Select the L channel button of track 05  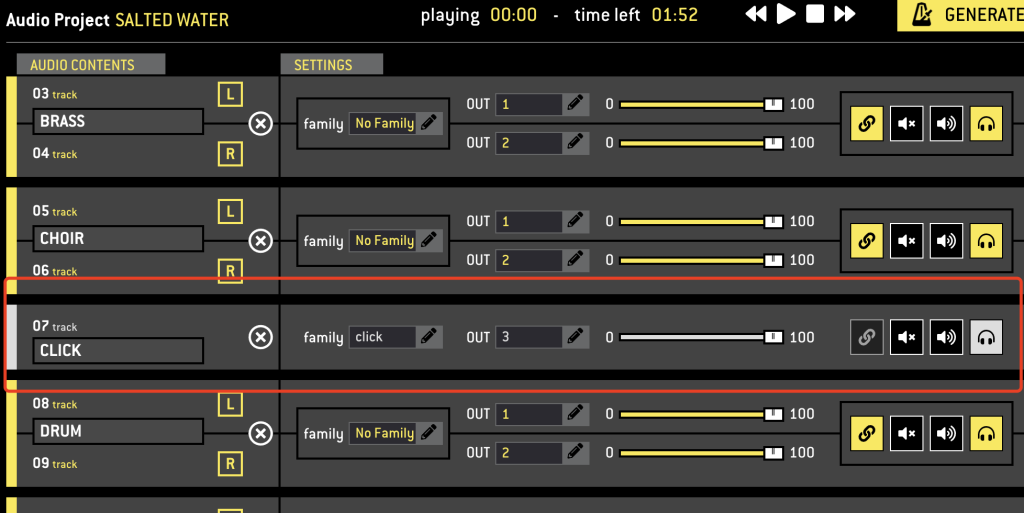tap(230, 211)
